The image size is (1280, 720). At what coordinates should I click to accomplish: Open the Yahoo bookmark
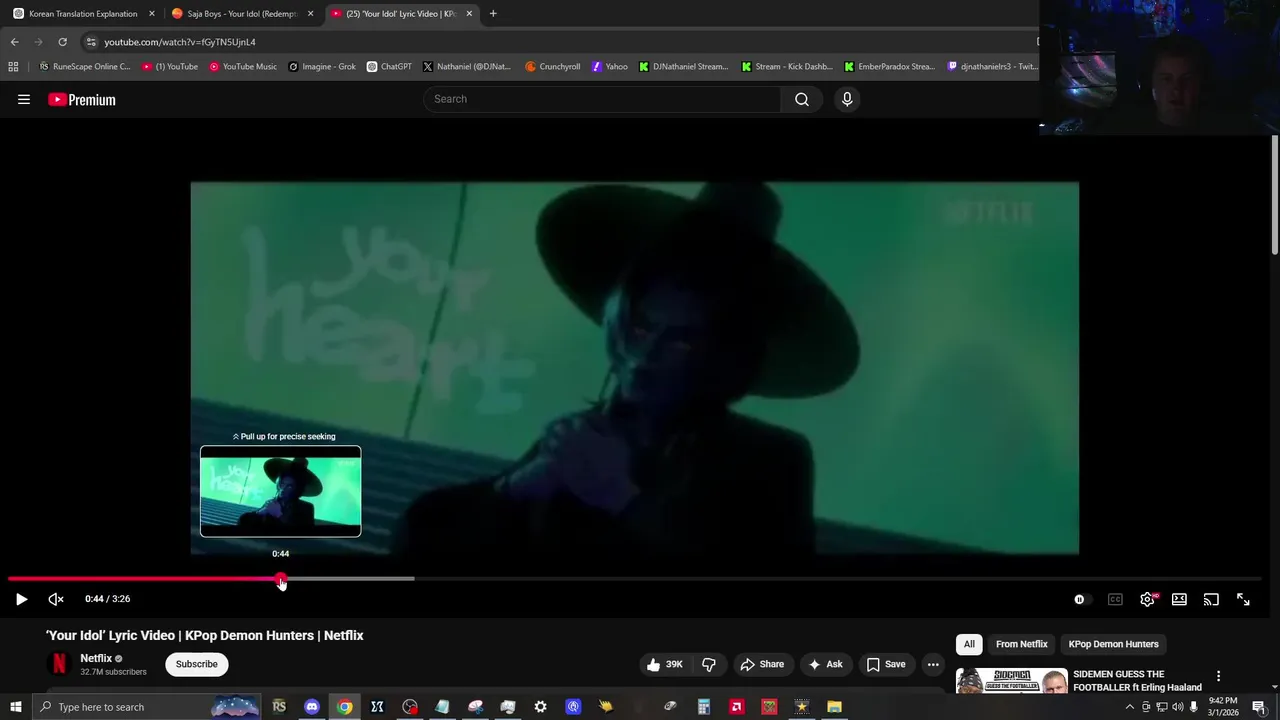click(x=609, y=67)
